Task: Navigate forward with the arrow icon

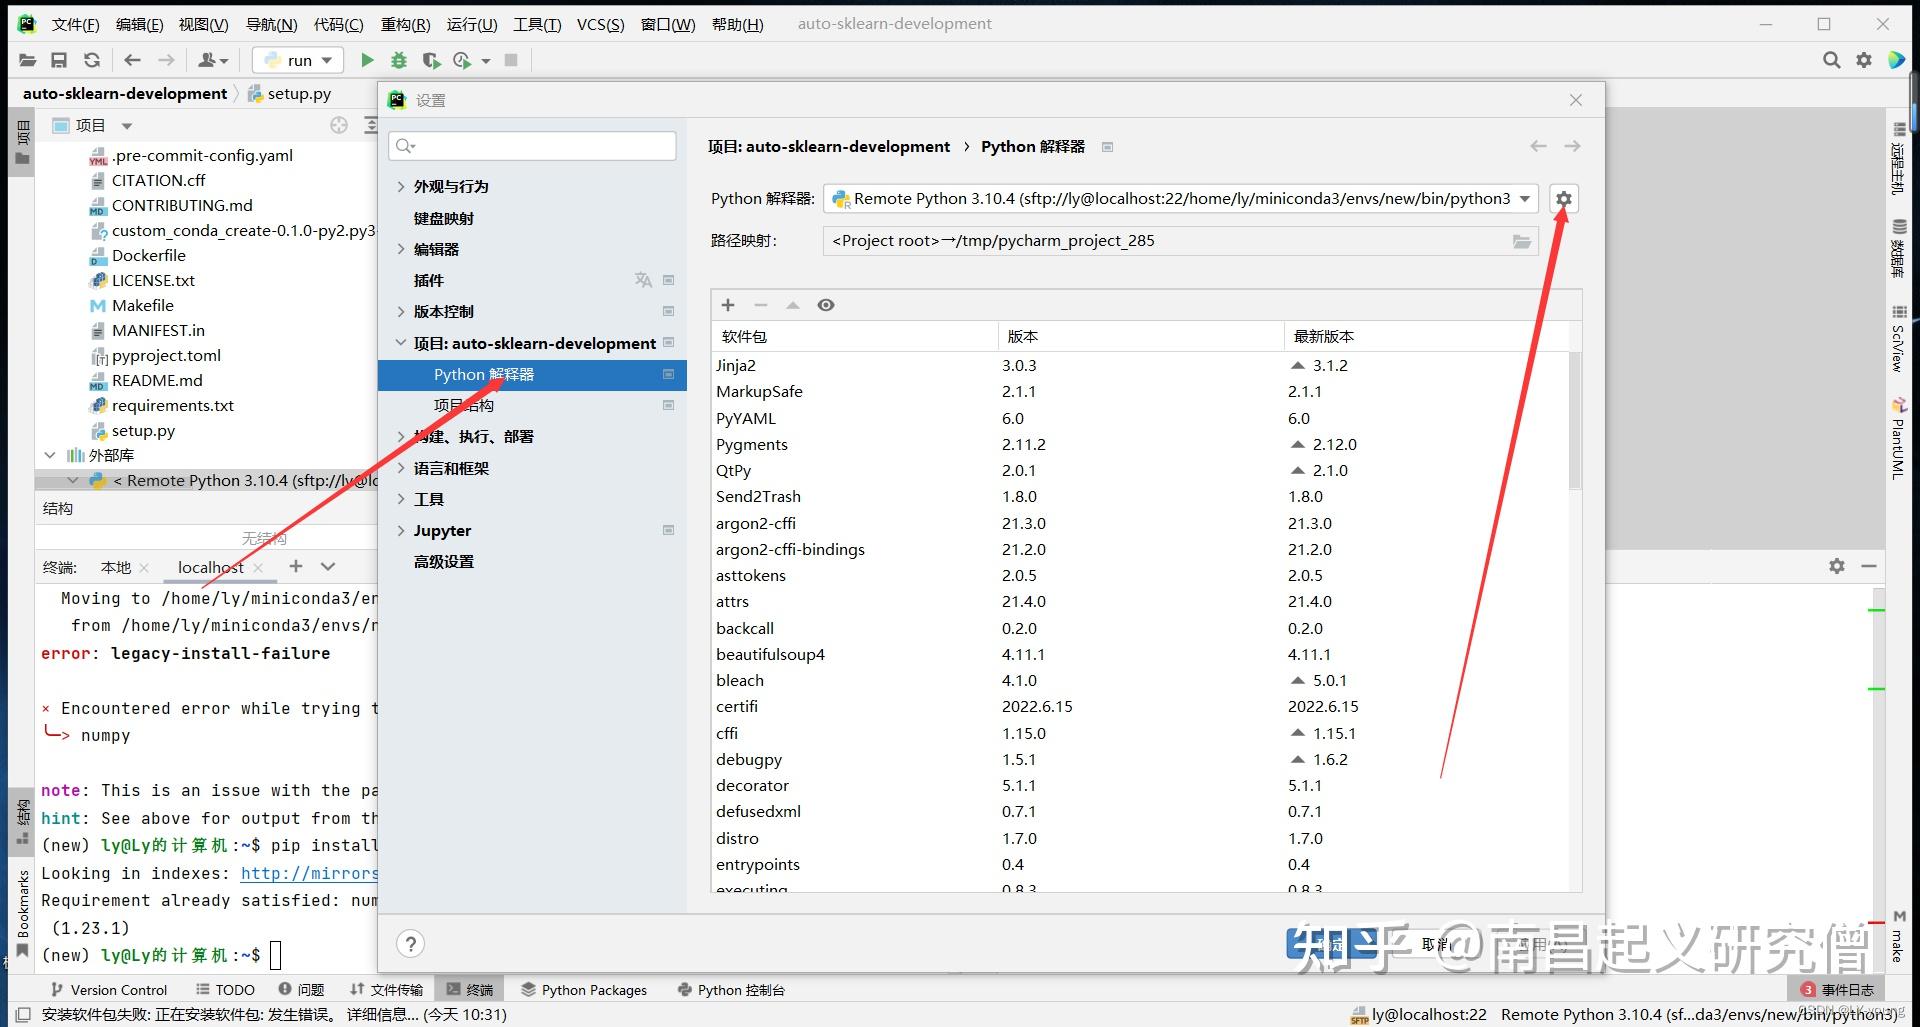Action: click(166, 60)
